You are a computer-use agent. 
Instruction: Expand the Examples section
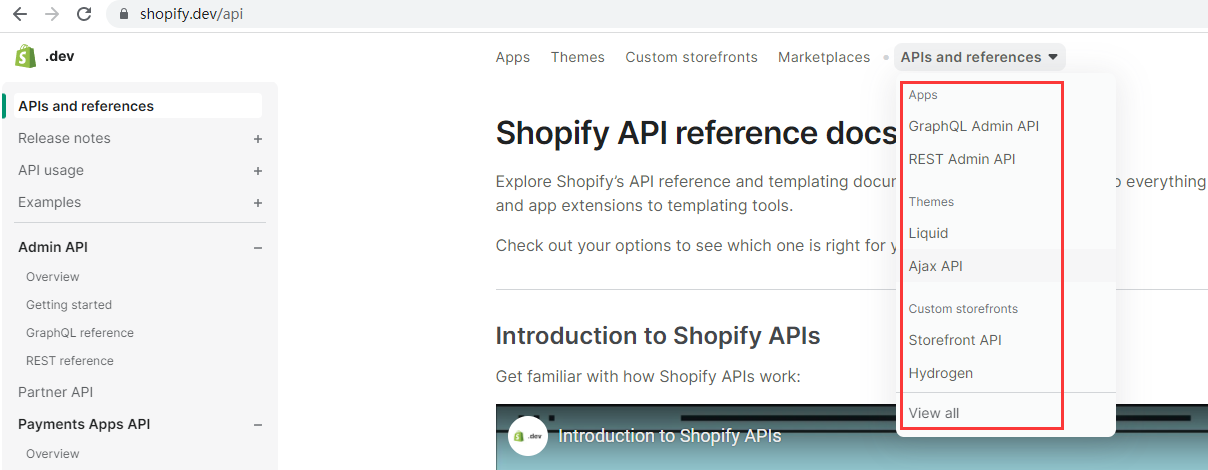pos(258,203)
